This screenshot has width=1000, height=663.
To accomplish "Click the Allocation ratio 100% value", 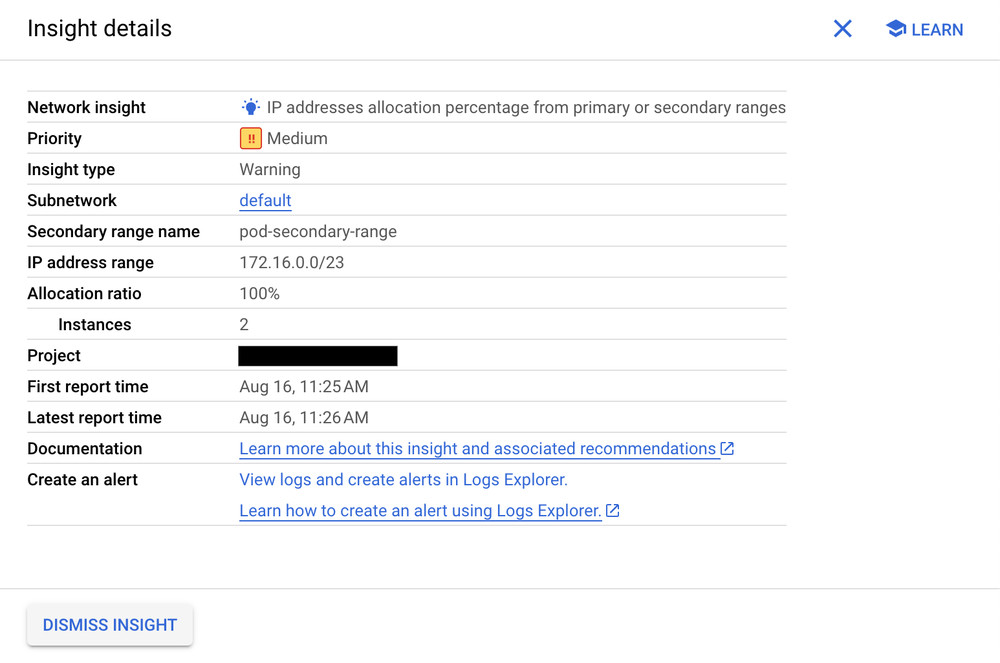I will coord(260,294).
